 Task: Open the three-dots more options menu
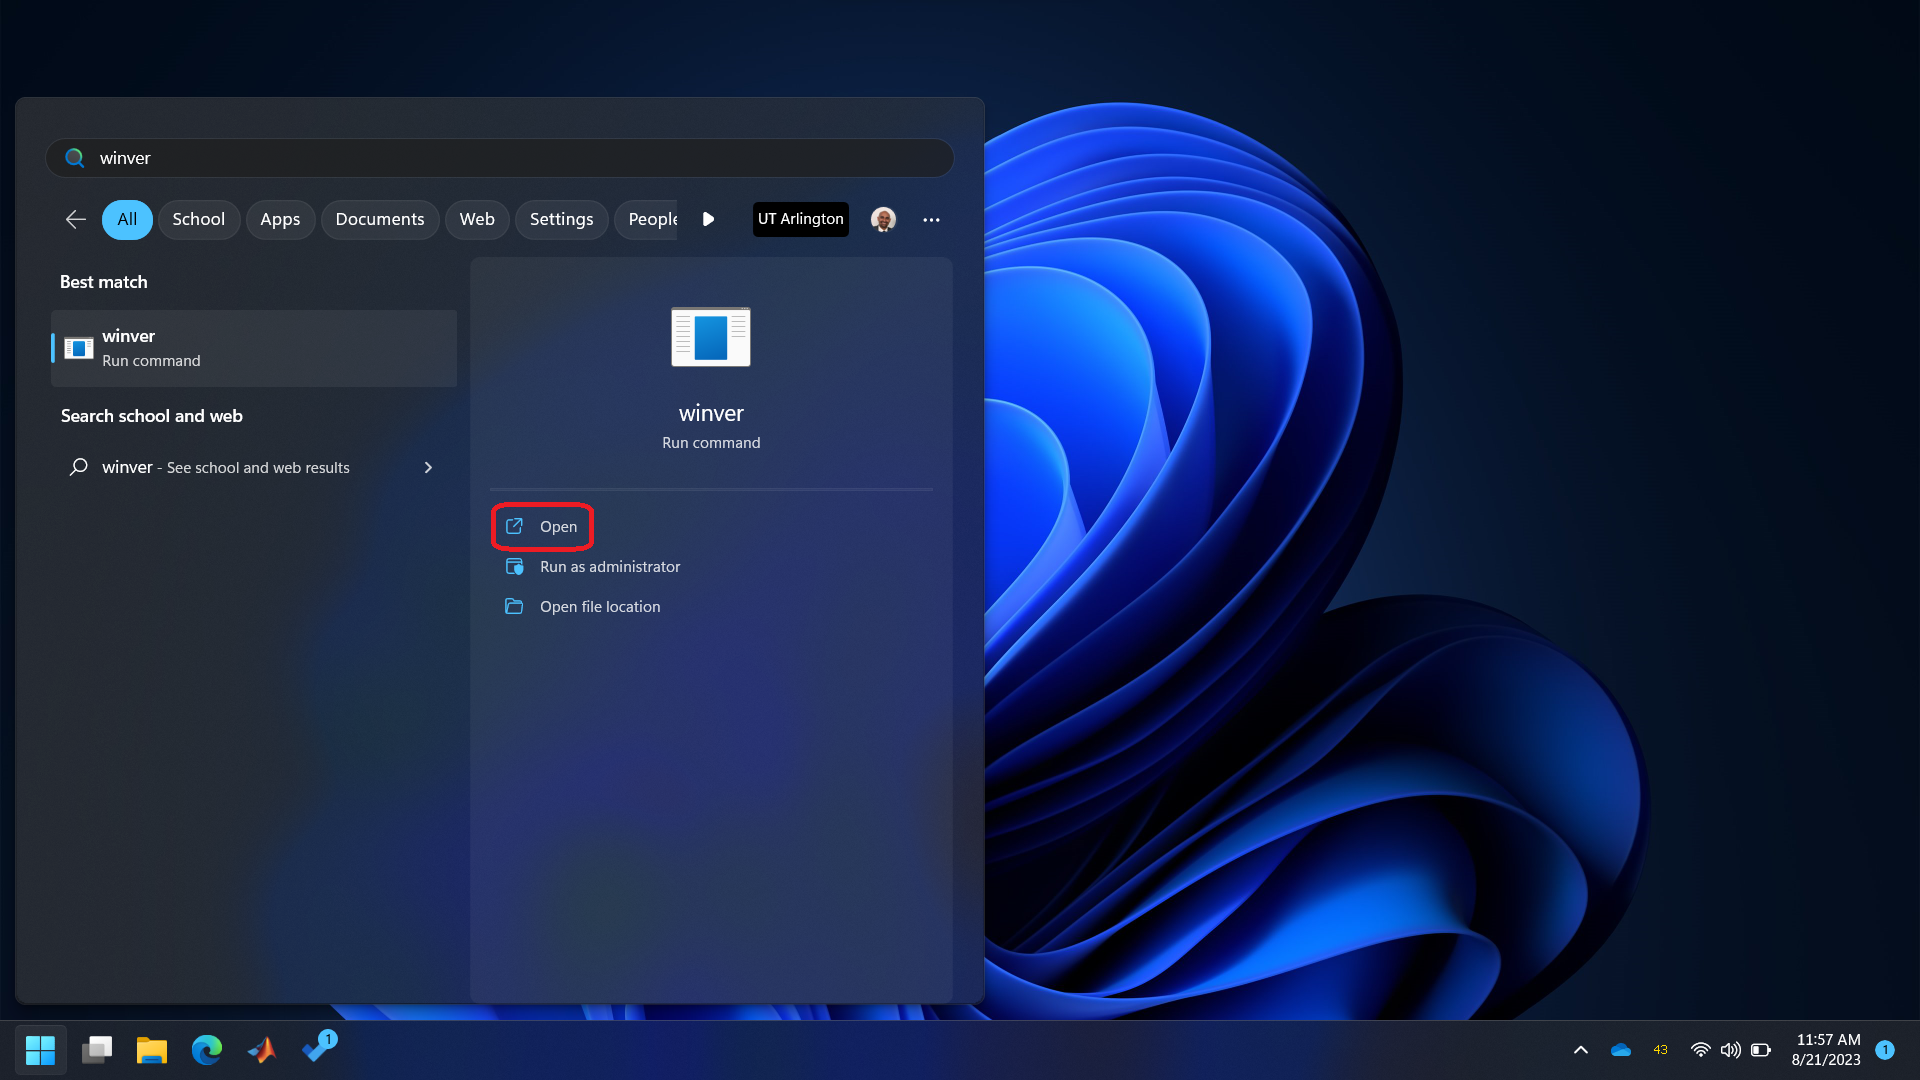(x=931, y=219)
